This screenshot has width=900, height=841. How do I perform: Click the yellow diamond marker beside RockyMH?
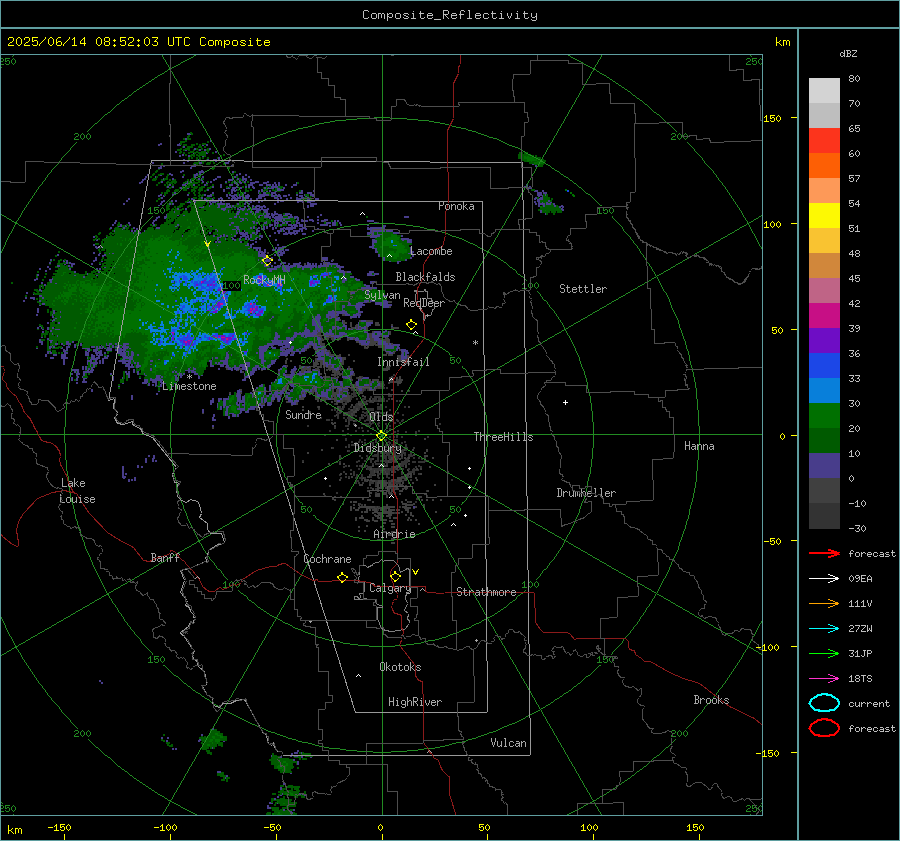tap(267, 261)
